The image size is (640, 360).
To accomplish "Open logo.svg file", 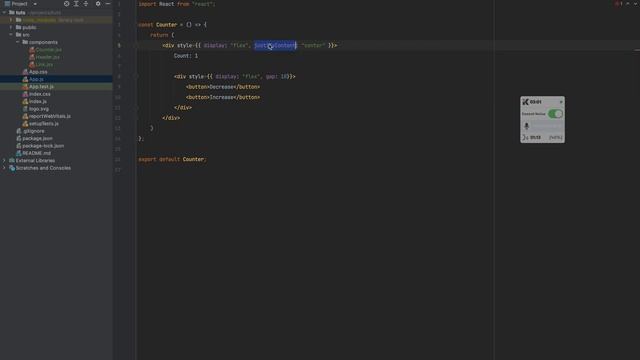I will click(39, 109).
